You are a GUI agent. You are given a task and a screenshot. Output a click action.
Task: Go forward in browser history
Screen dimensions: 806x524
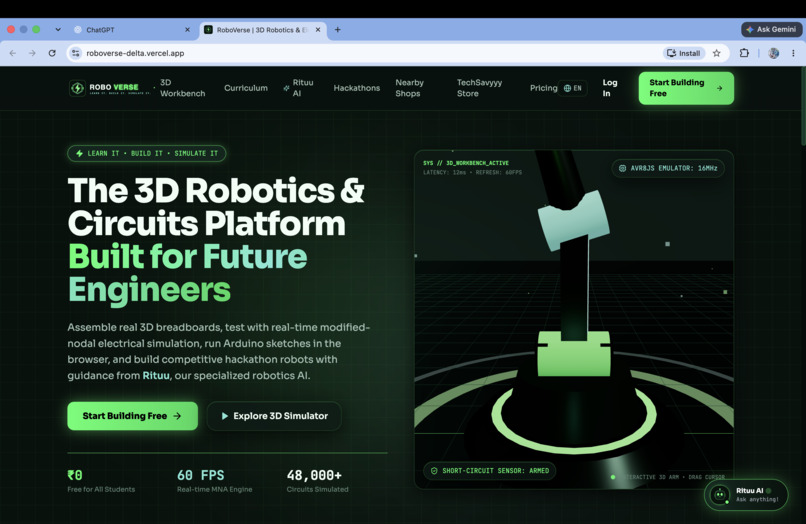tap(32, 53)
